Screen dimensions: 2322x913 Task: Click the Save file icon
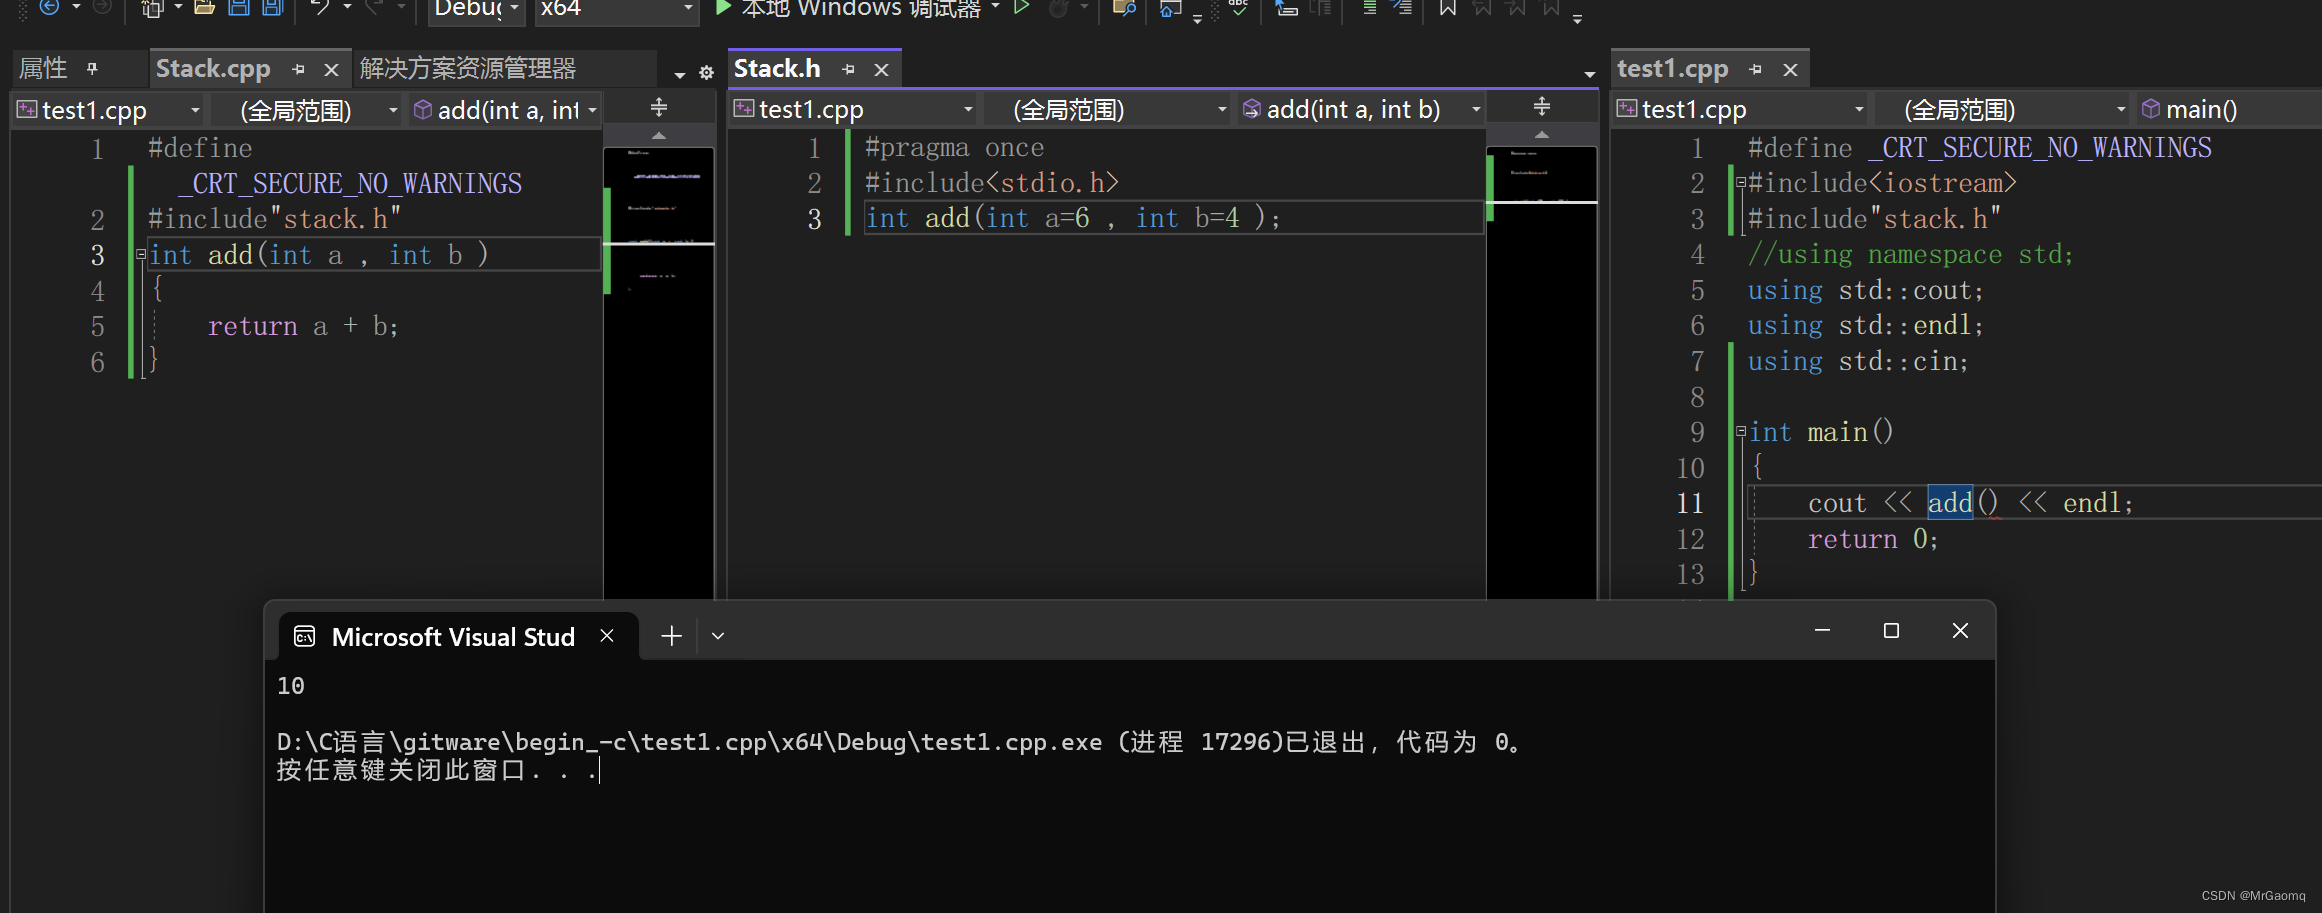(239, 7)
